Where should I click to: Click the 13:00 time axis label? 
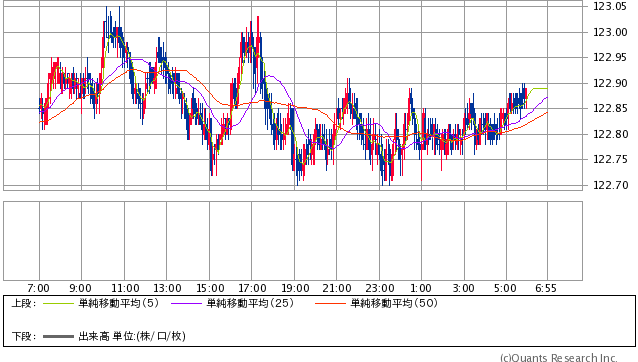pos(167,288)
